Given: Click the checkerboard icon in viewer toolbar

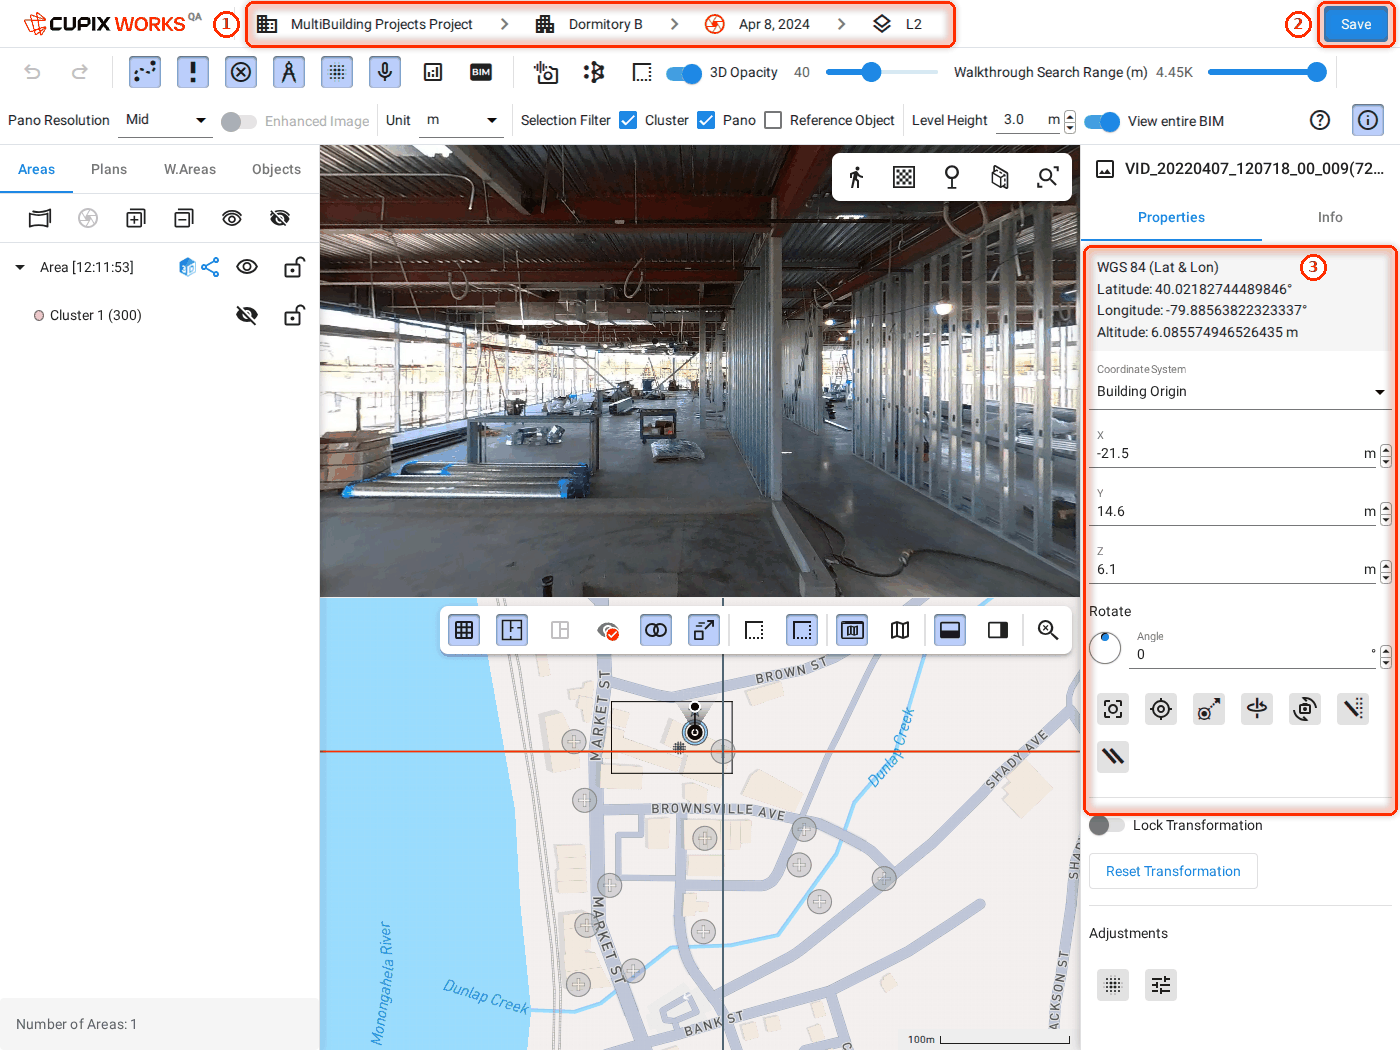Looking at the screenshot, I should pos(904,177).
